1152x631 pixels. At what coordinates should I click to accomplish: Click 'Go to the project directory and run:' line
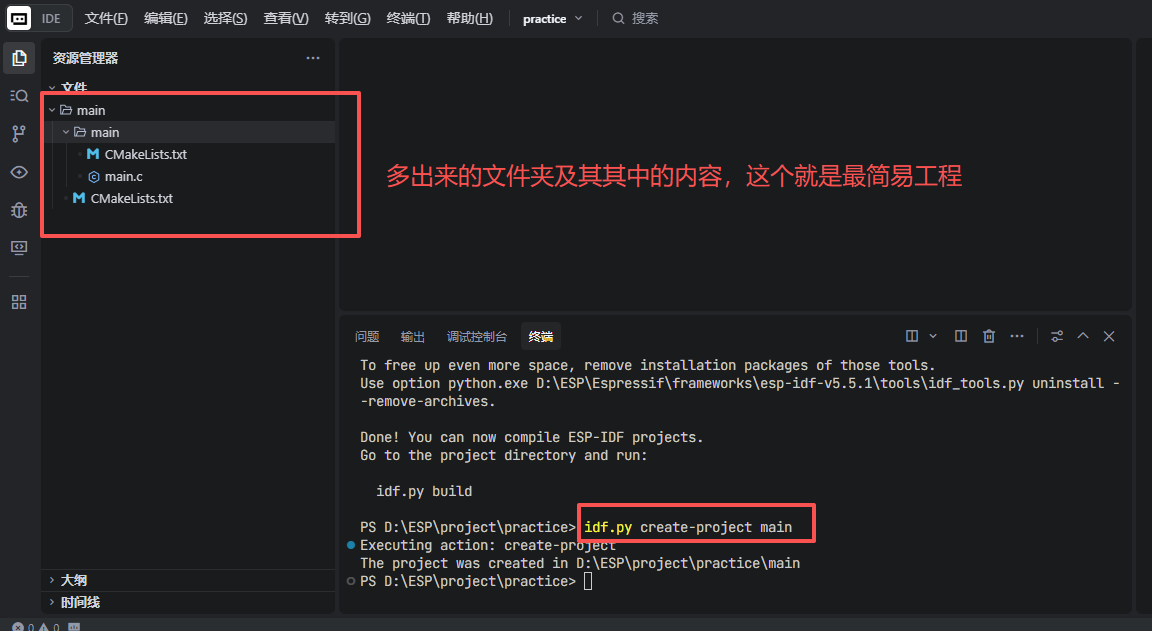(x=503, y=455)
